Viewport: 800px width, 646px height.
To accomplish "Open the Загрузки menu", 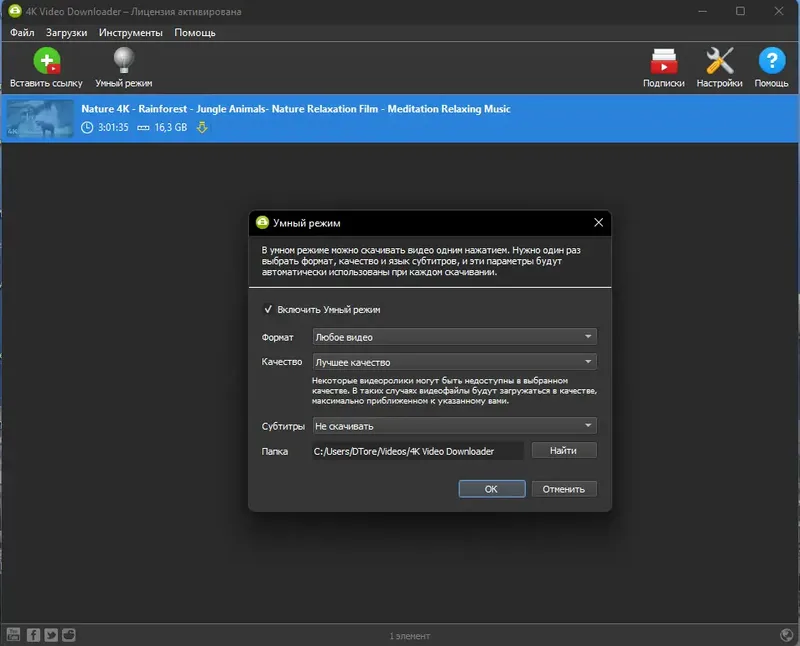I will (66, 33).
